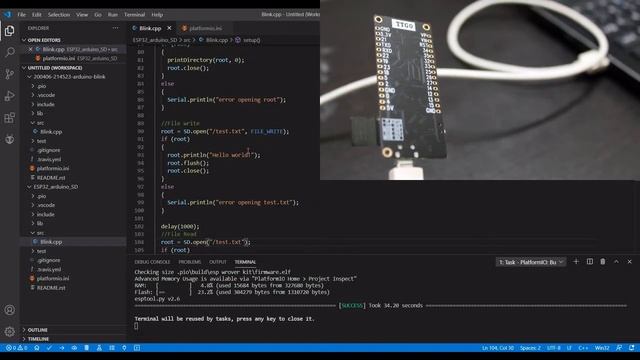Open the View menu
Viewport: 640px width, 360px height.
82,14
